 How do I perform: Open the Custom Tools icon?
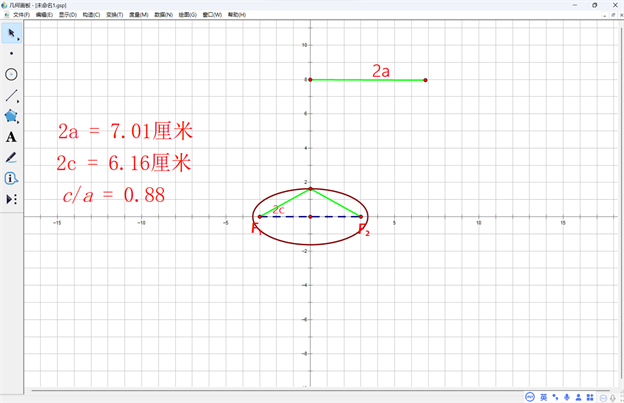[x=11, y=199]
